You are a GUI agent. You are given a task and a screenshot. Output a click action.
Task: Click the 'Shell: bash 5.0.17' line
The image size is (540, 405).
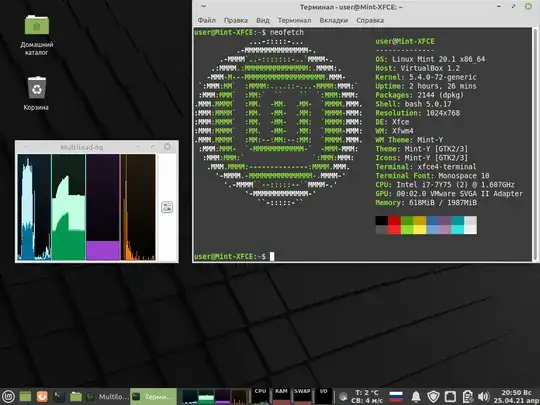[413, 104]
